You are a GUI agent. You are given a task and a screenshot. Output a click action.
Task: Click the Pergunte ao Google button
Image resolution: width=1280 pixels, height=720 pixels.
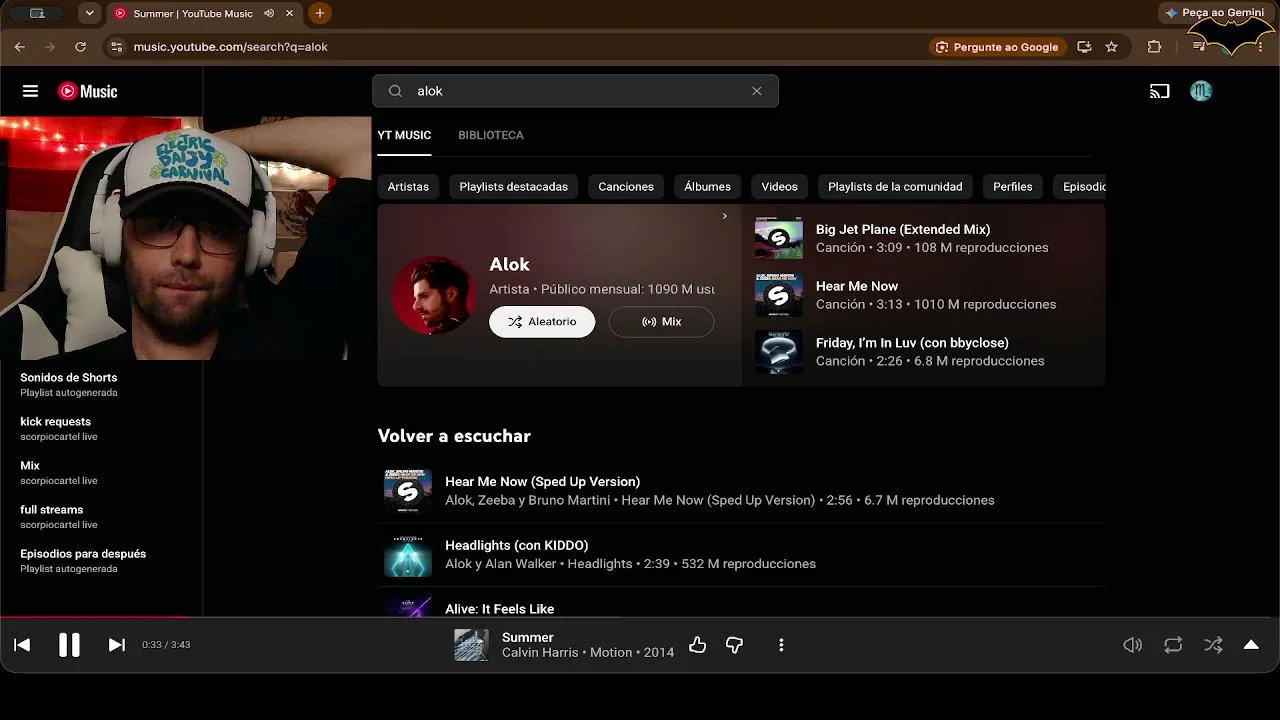pos(996,47)
